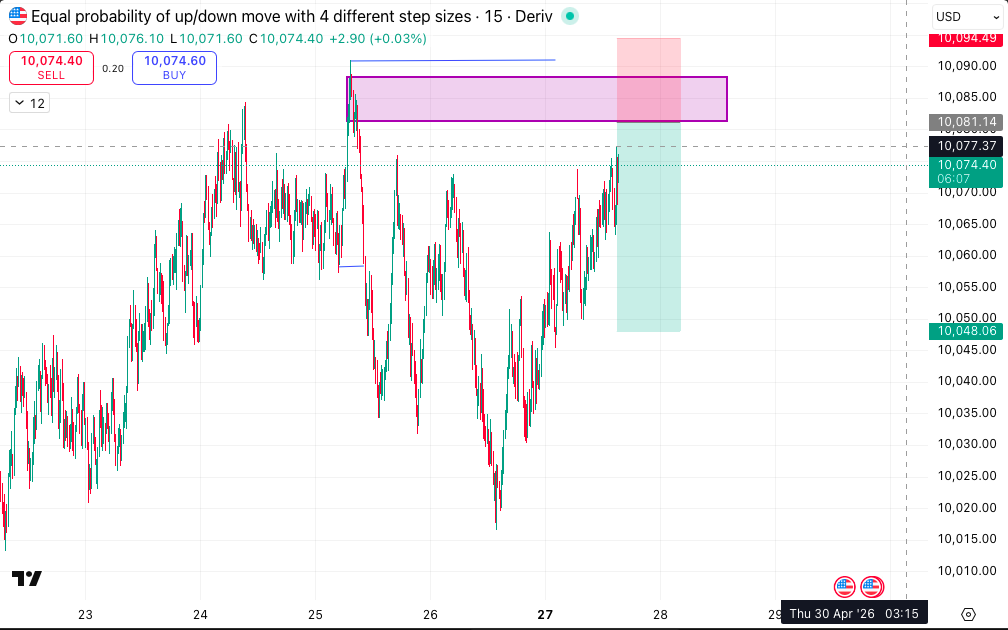This screenshot has width=1008, height=630.
Task: Click the change value +2.90 (+0.03%)
Action: pyautogui.click(x=378, y=39)
